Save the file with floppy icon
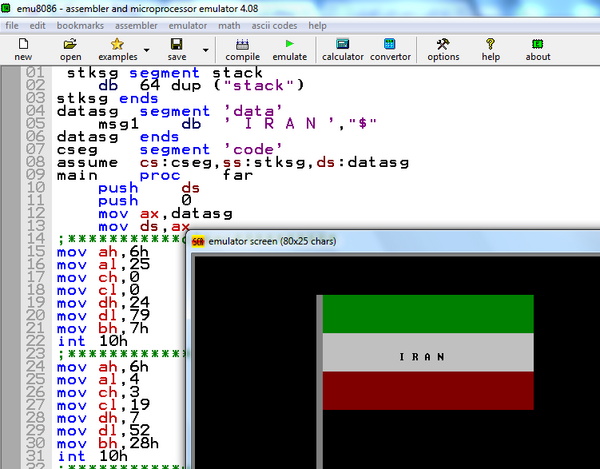 (176, 44)
